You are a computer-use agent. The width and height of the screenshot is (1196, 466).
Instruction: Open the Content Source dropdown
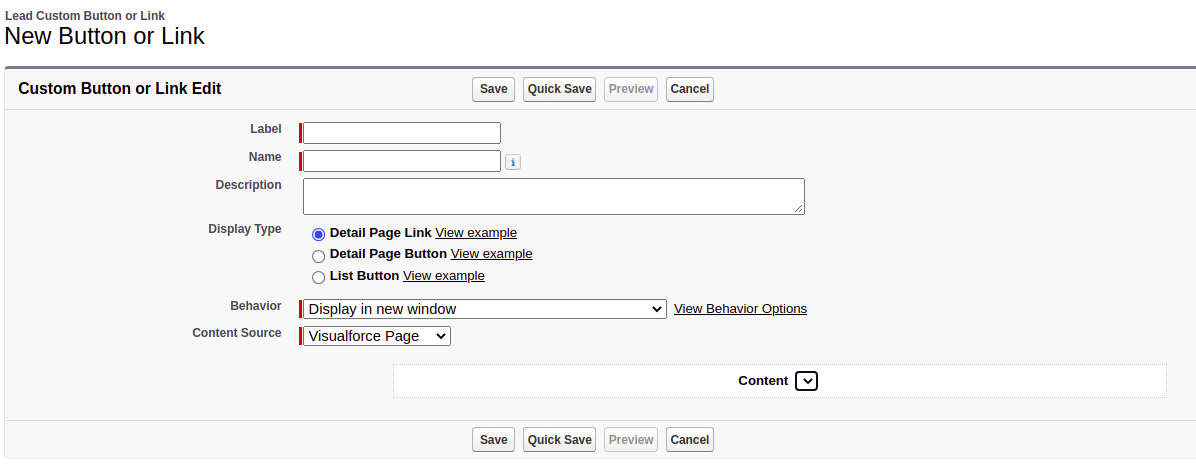pyautogui.click(x=377, y=336)
